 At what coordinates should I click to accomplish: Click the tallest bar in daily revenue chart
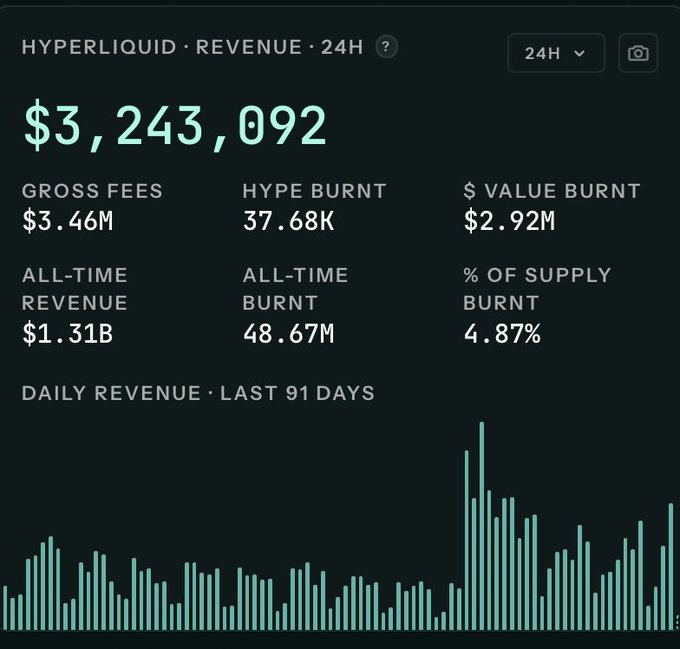point(482,525)
